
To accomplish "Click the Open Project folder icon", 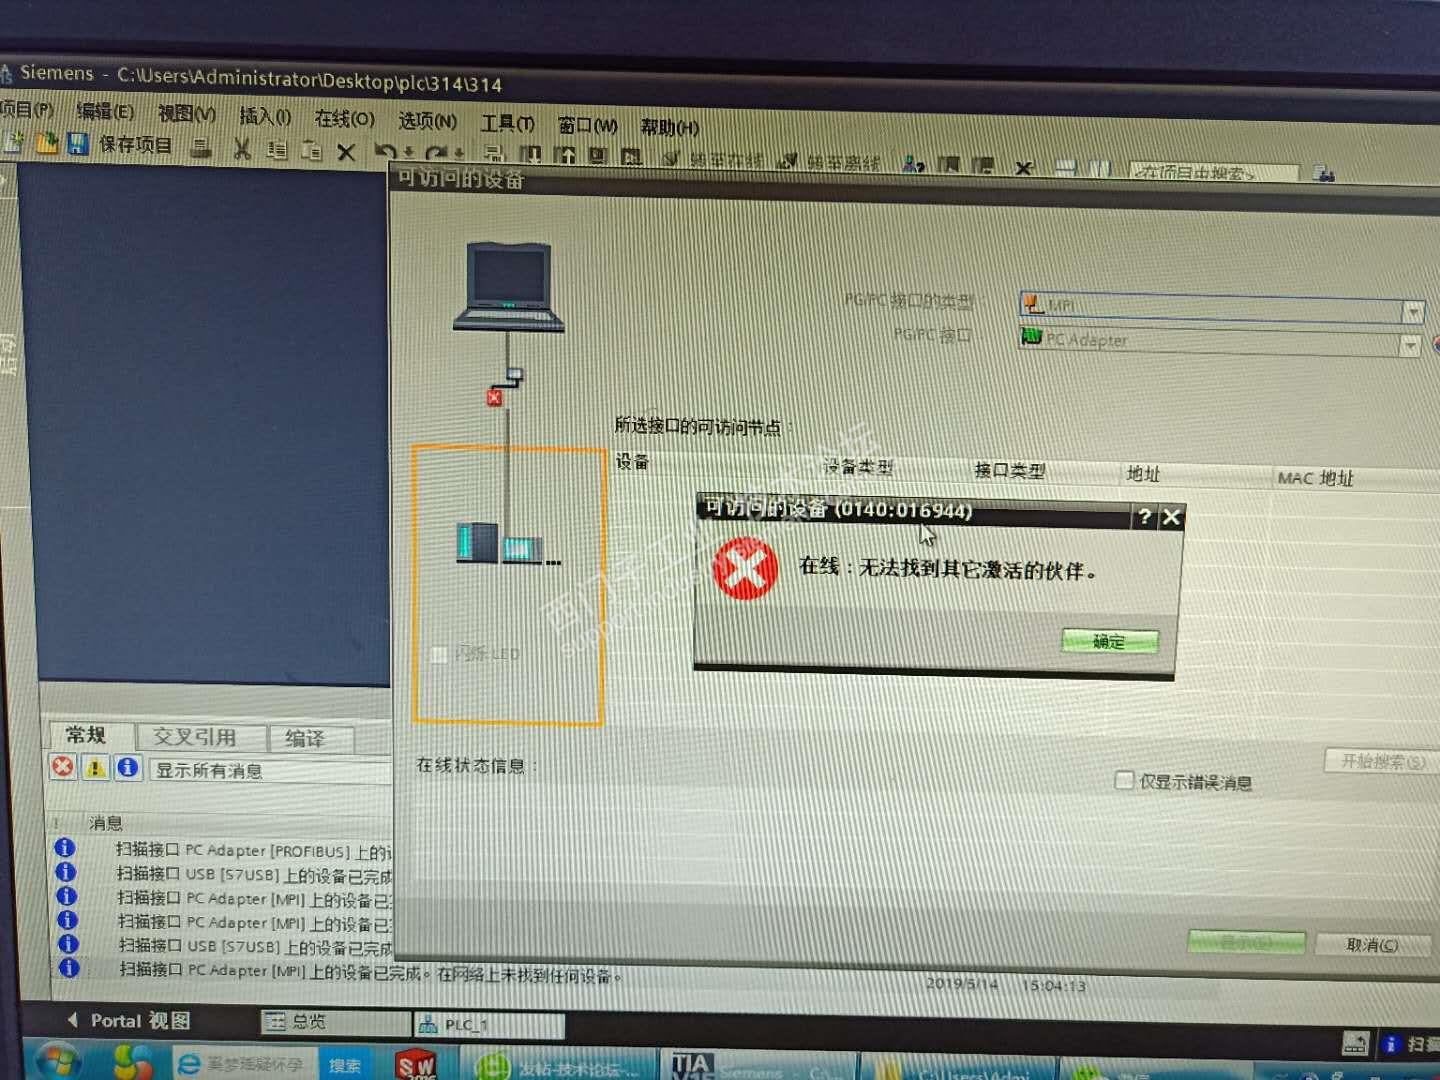I will click(x=46, y=142).
